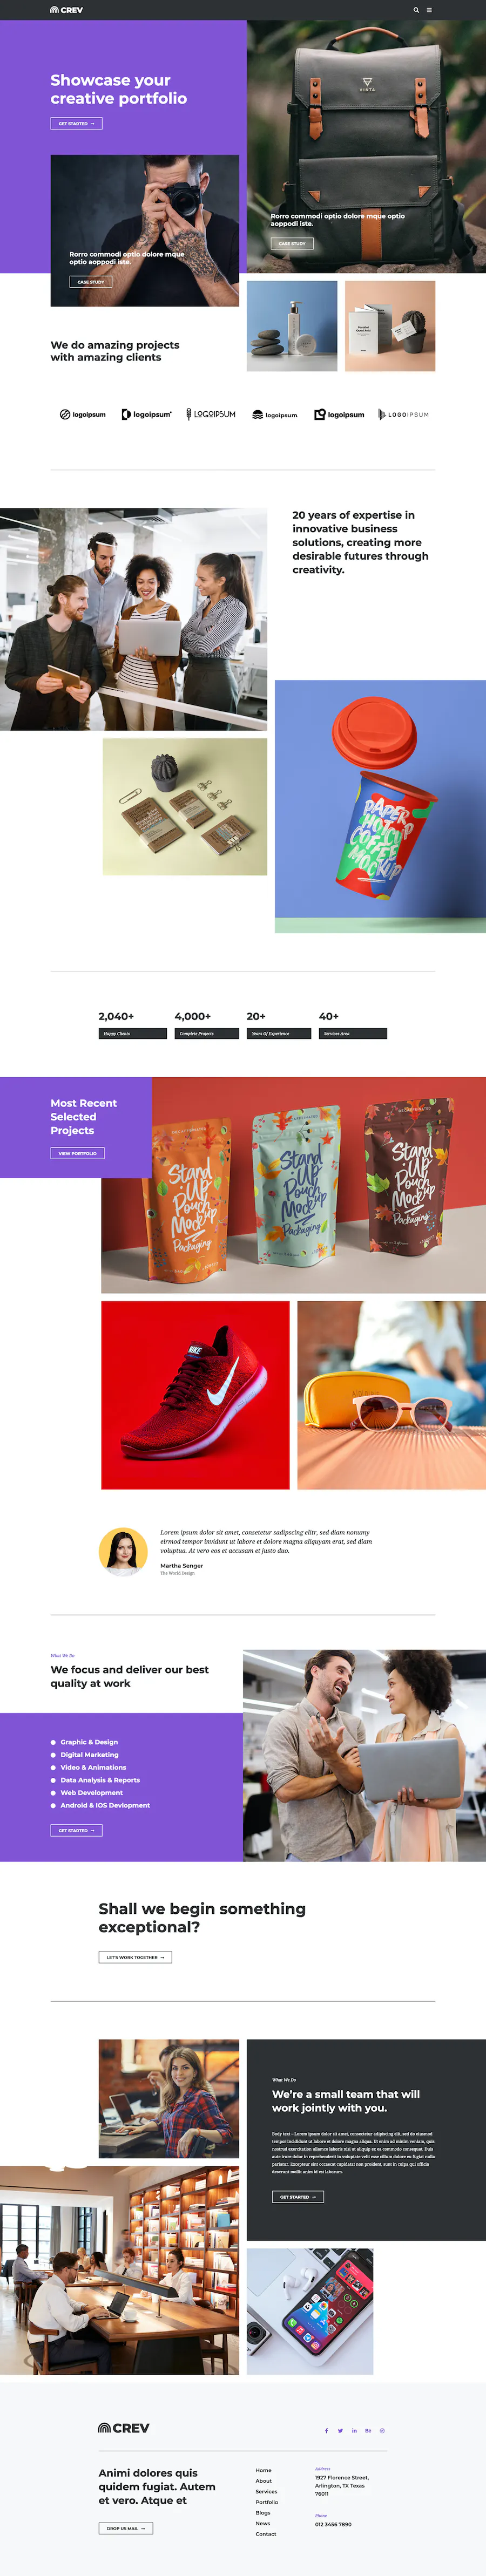Open the paper coffee cup mockup image
This screenshot has width=486, height=2576.
380,806
